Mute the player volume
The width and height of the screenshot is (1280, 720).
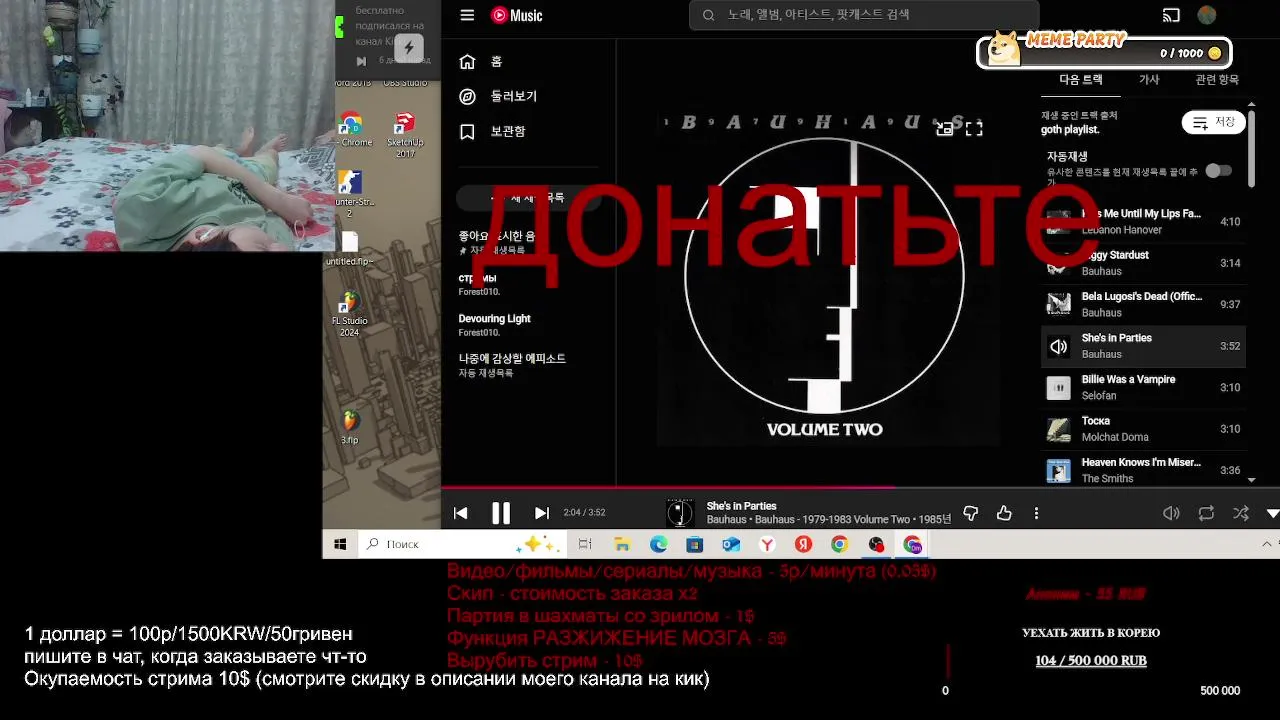click(x=1171, y=513)
